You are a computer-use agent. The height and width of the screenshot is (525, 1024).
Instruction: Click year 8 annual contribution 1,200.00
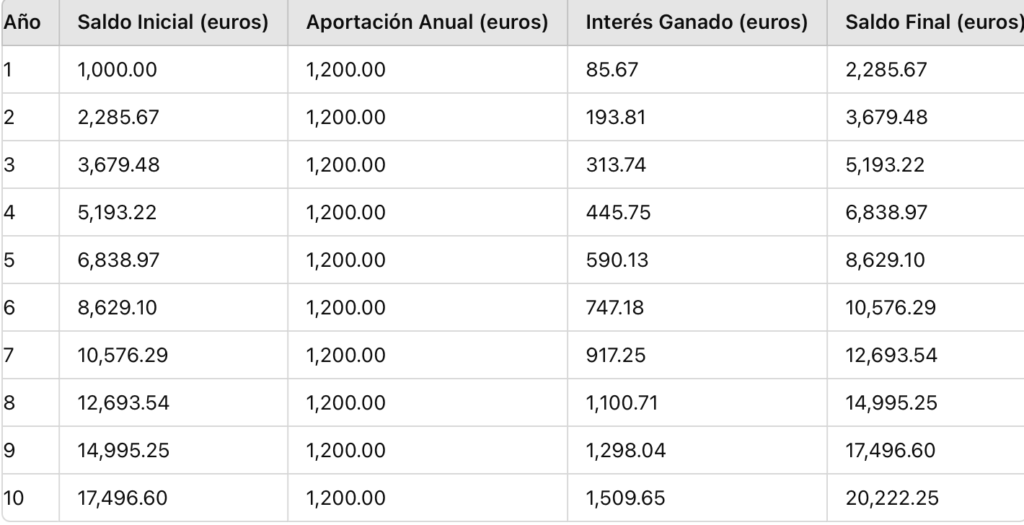(x=346, y=403)
